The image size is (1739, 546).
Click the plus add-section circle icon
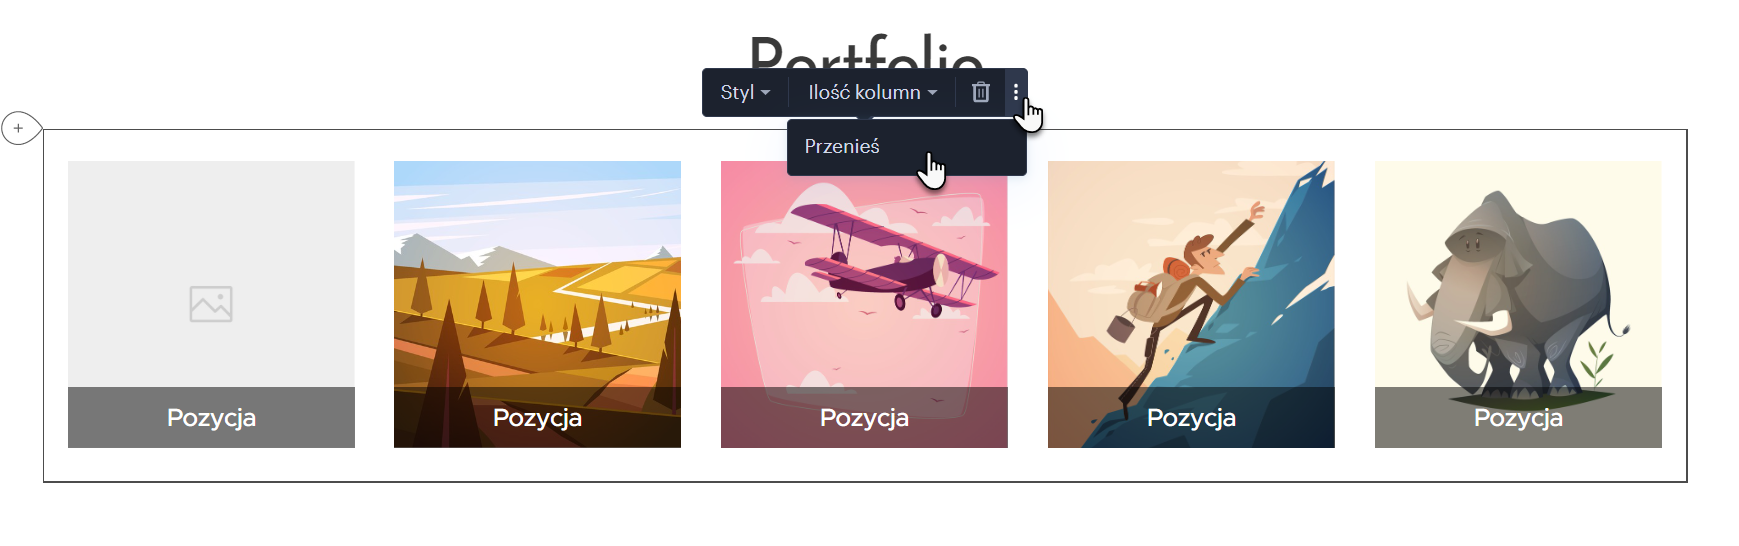point(19,128)
